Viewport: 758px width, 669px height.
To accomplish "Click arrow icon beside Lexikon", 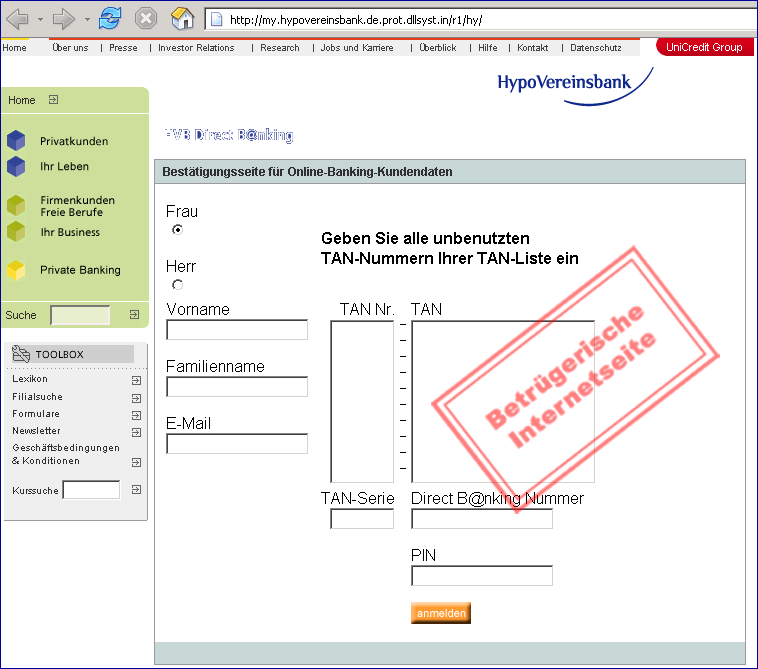I will [x=136, y=380].
